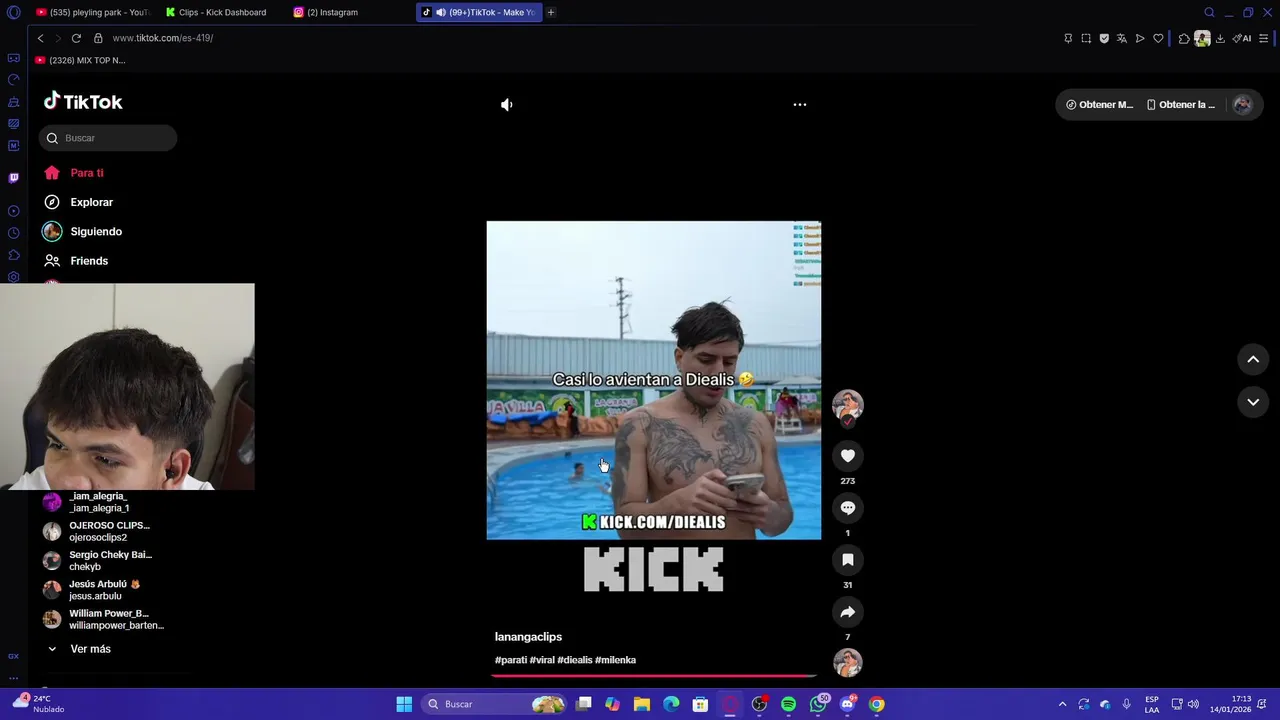Click the Obtener la app button
The image size is (1280, 720).
coord(1181,104)
